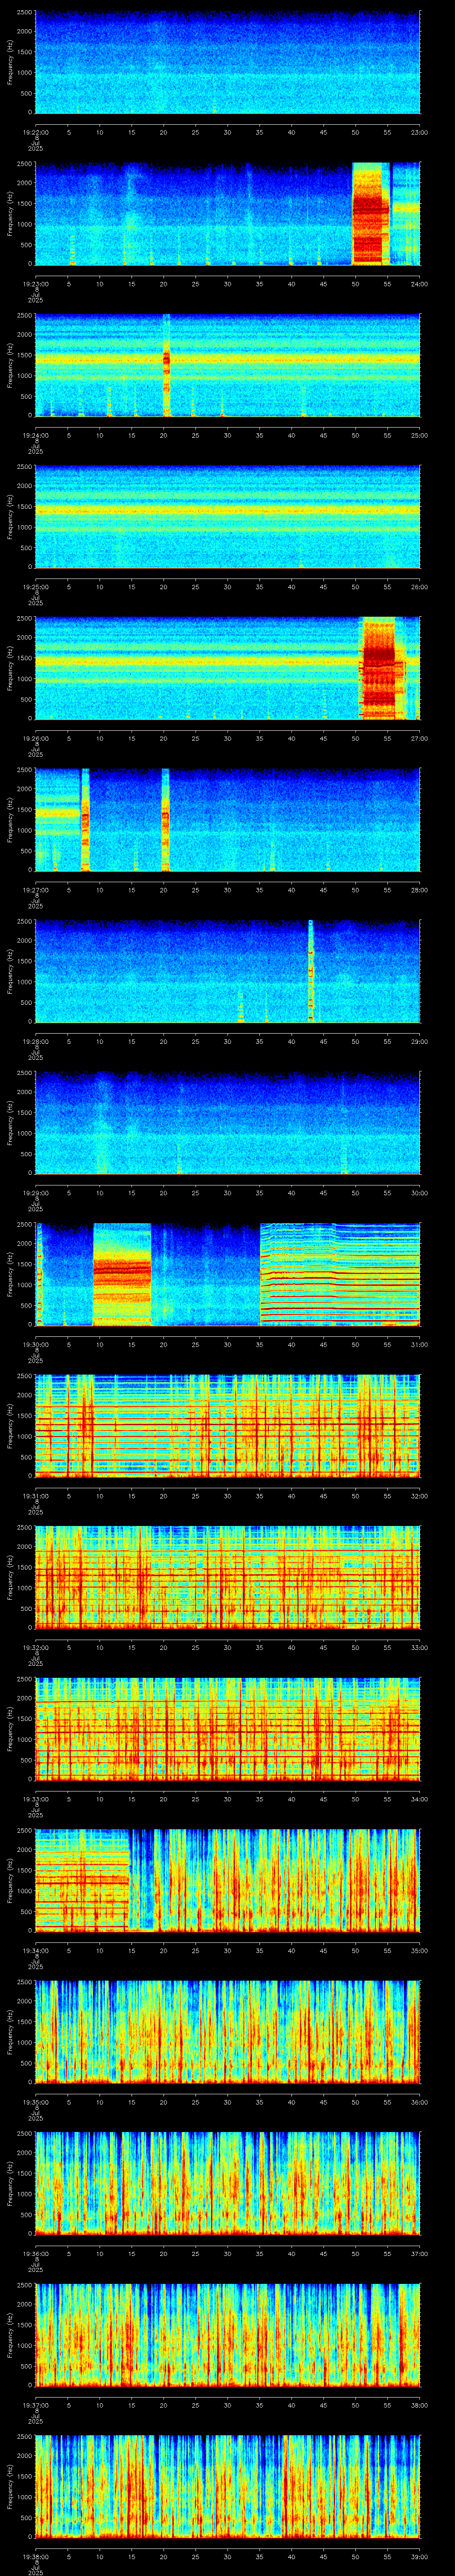The height and width of the screenshot is (2576, 455).
Task: Click the harmonic block before 15 seconds in the 19:34:00 spectrogram
Action: 82,1880
